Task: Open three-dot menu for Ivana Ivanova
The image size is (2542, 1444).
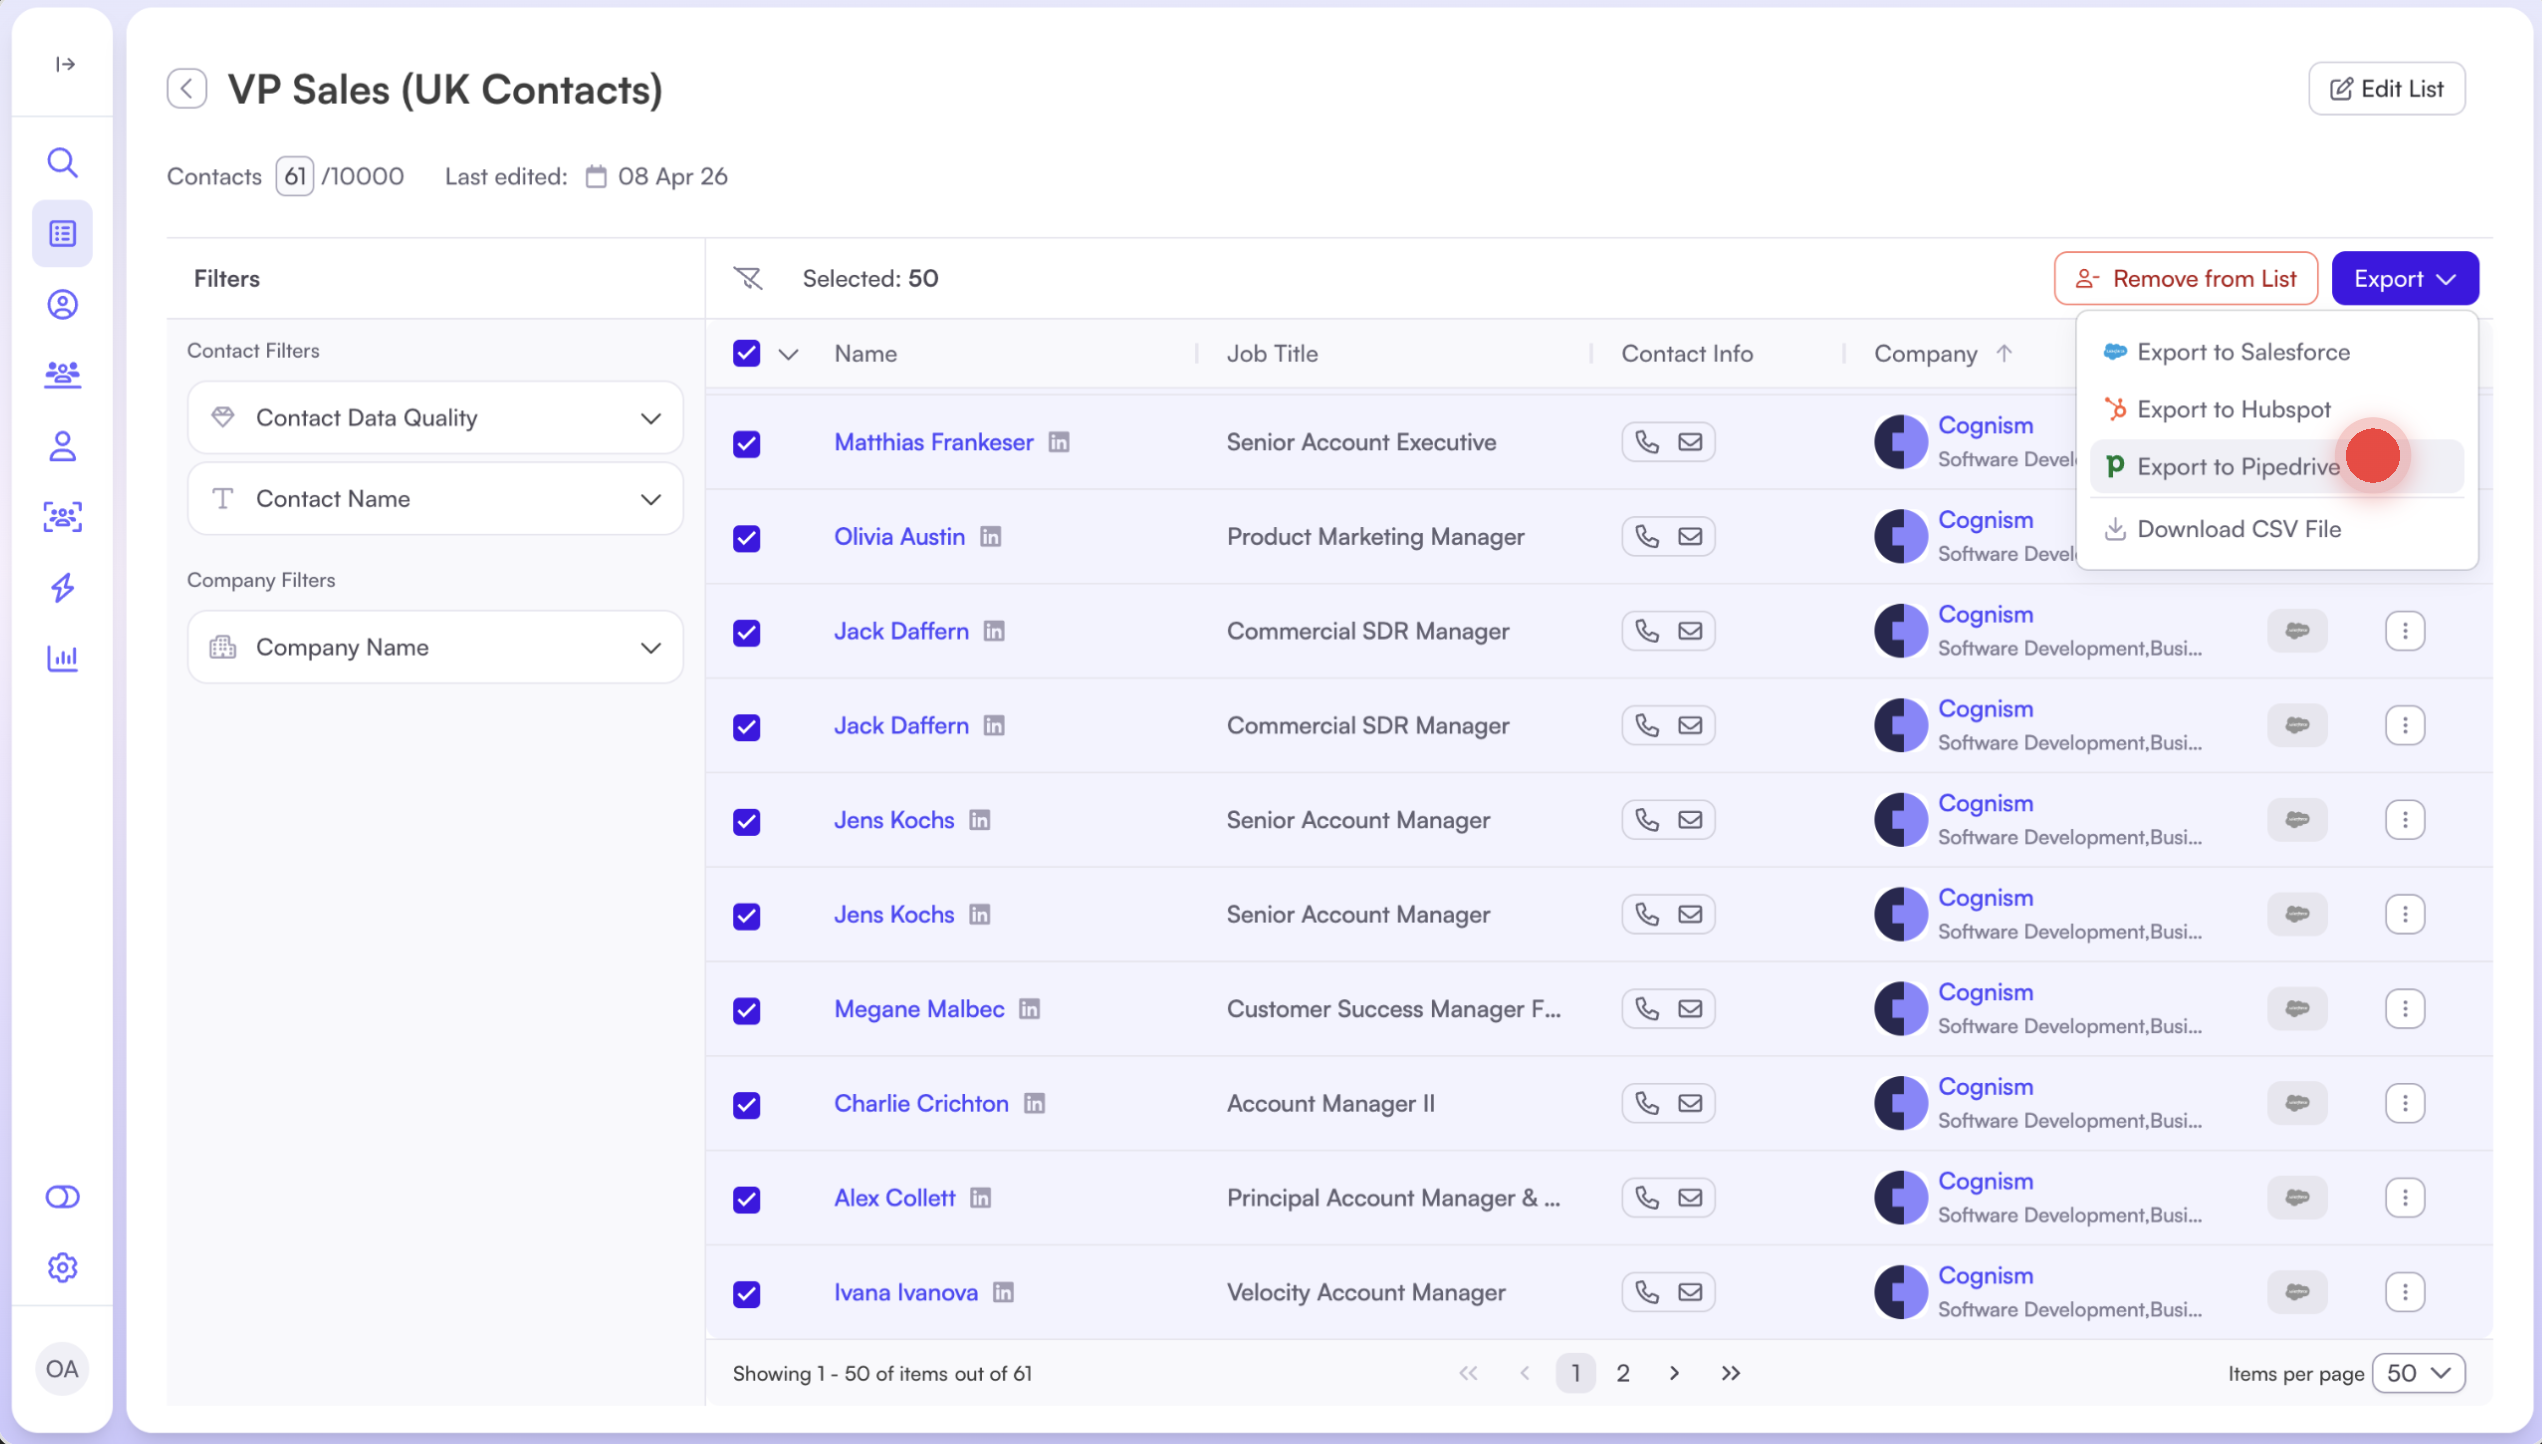Action: point(2405,1292)
